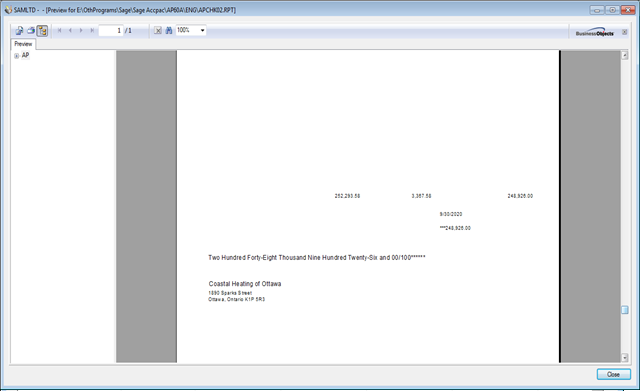
Task: Go to the first page arrow
Action: tap(60, 30)
